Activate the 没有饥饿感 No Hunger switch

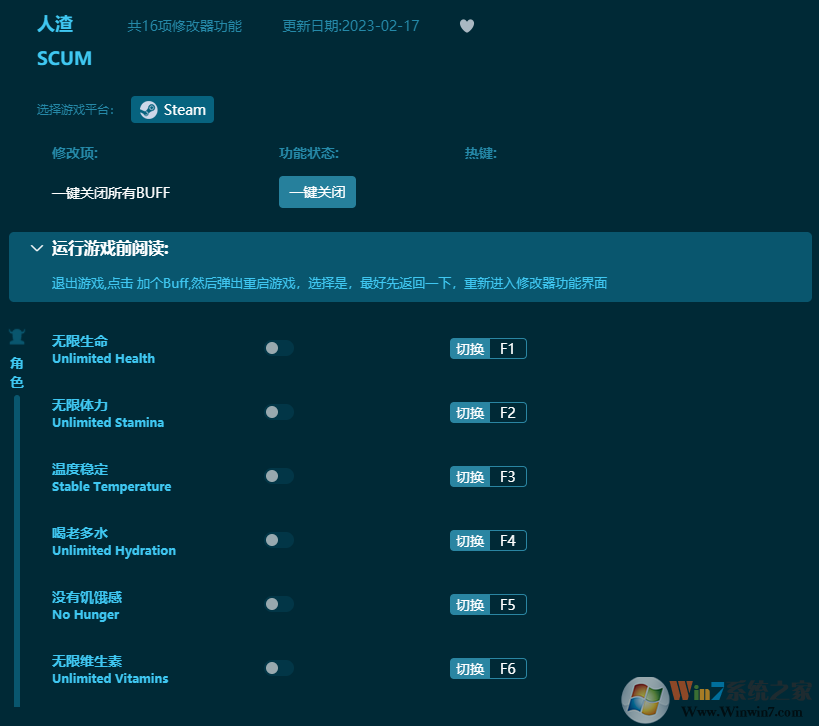(x=279, y=604)
